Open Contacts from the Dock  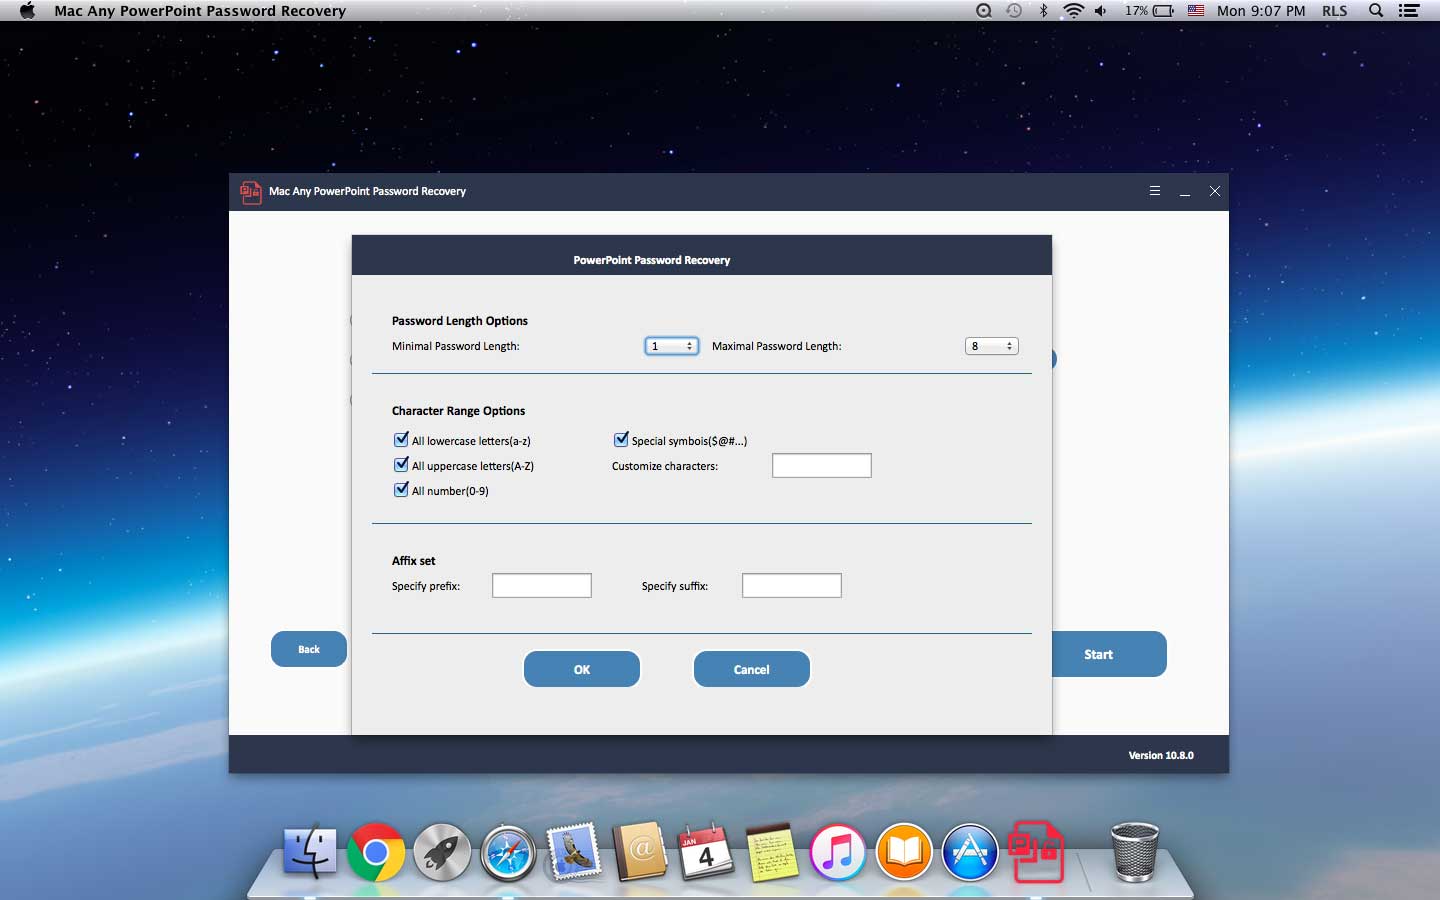[640, 852]
